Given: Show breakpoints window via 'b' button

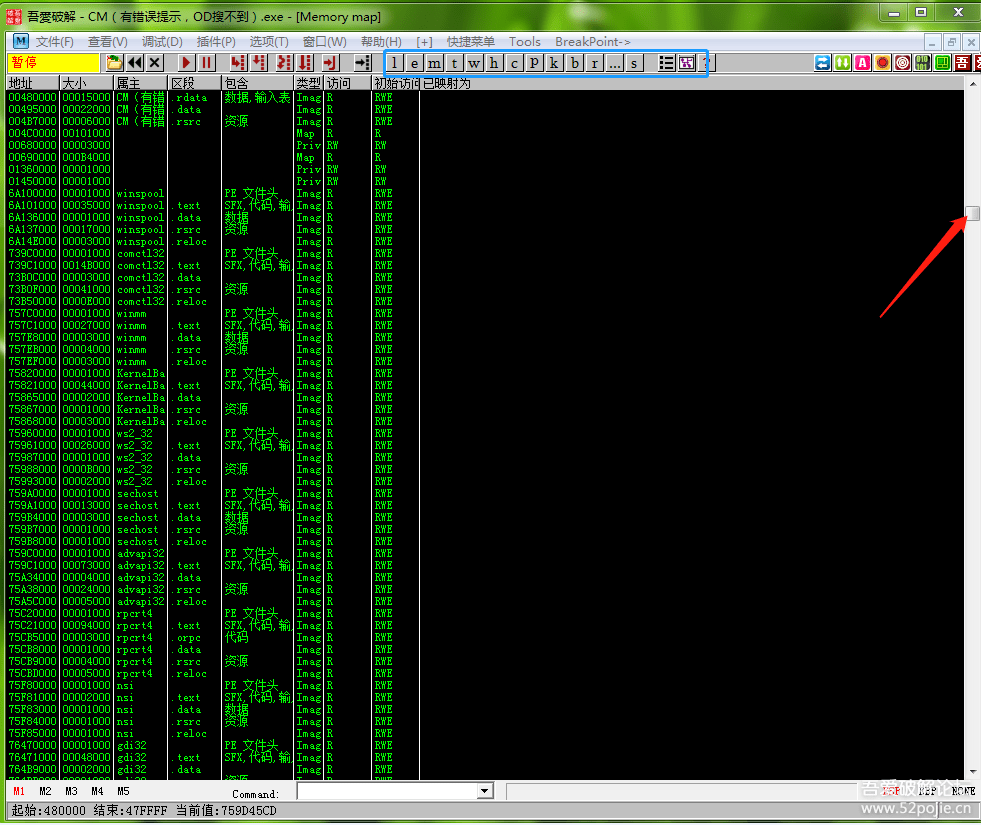Looking at the screenshot, I should click(574, 63).
